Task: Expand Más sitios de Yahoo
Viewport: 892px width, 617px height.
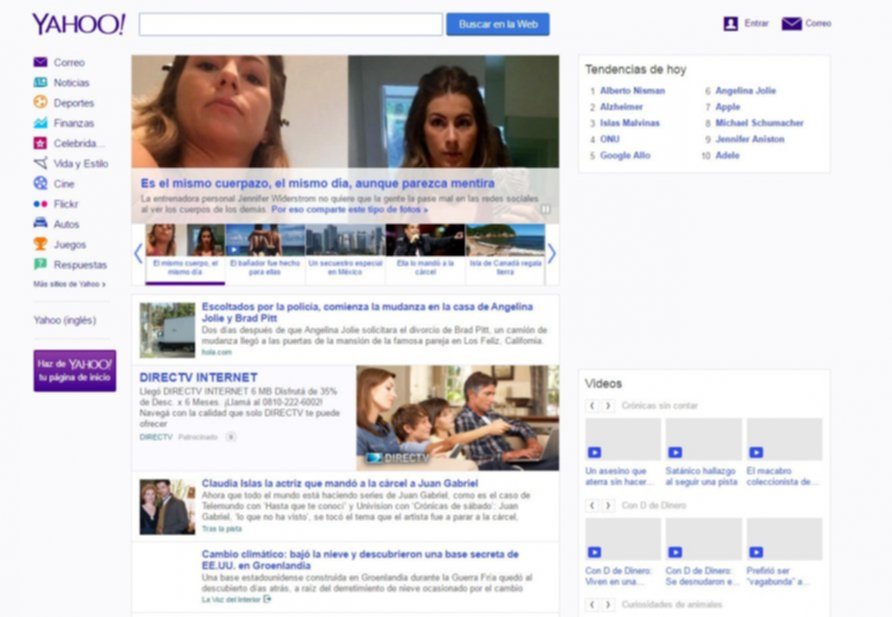Action: pos(69,284)
